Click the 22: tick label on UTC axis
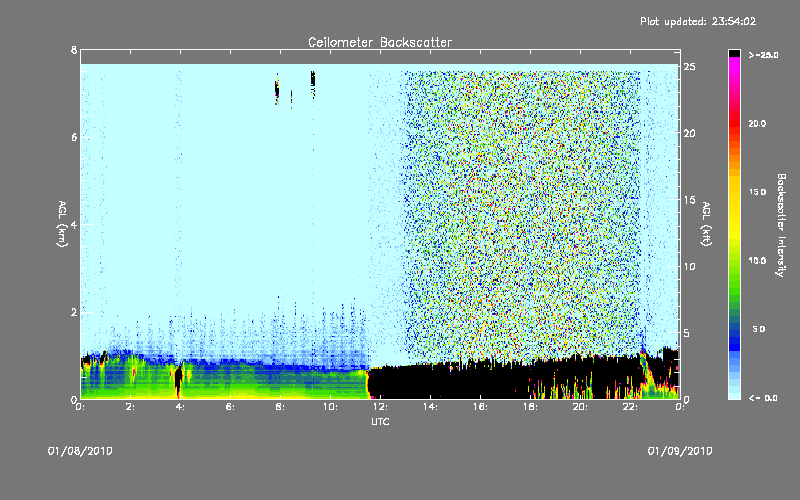800x500 pixels. click(x=630, y=407)
